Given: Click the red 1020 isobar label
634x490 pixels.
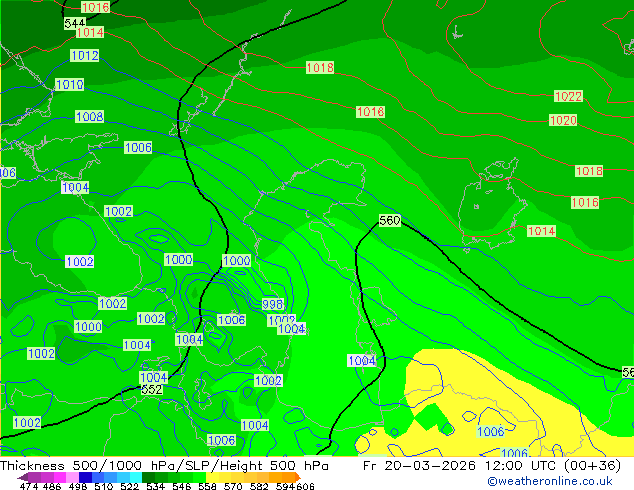Looking at the screenshot, I should pos(563,120).
